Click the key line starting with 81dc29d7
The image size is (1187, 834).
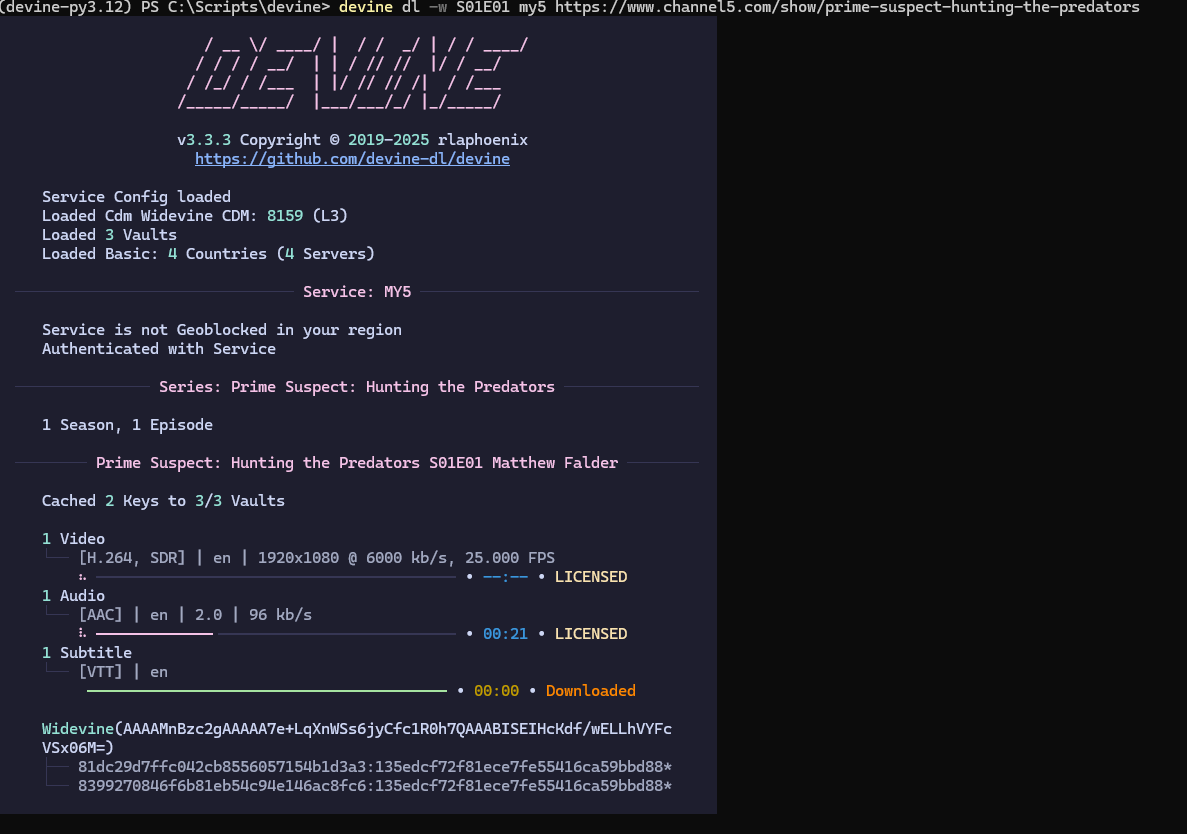375,767
